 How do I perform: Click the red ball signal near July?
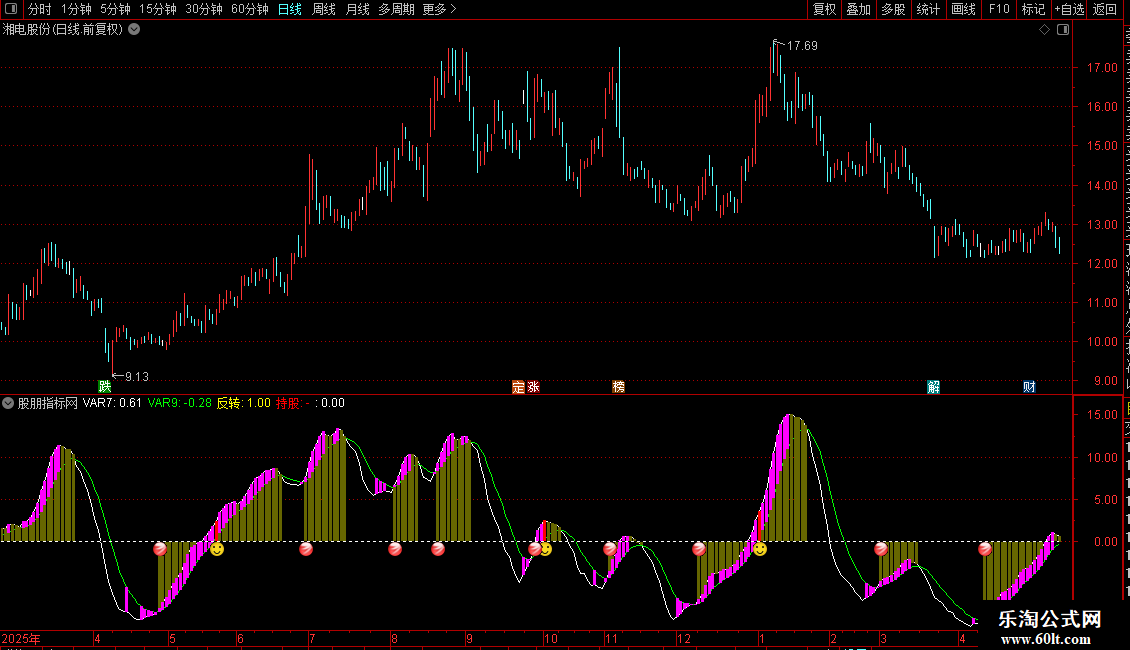click(306, 549)
